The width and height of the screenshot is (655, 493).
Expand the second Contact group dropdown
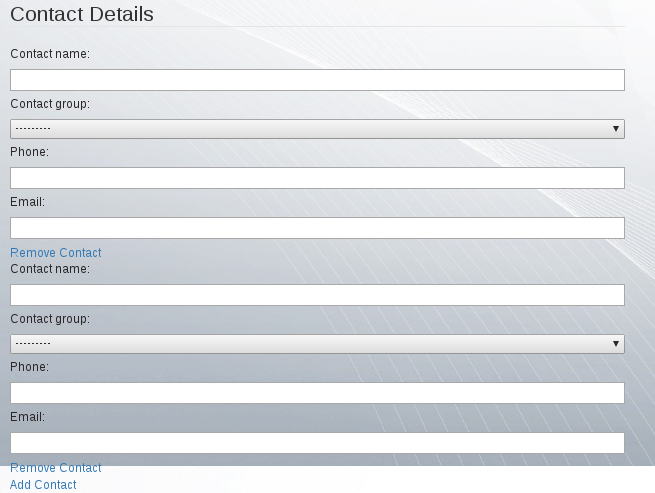317,344
